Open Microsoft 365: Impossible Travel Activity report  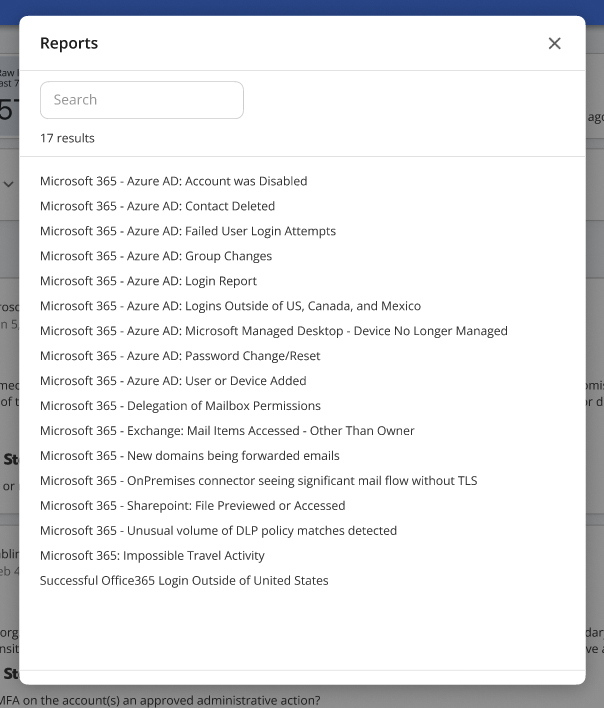click(152, 555)
